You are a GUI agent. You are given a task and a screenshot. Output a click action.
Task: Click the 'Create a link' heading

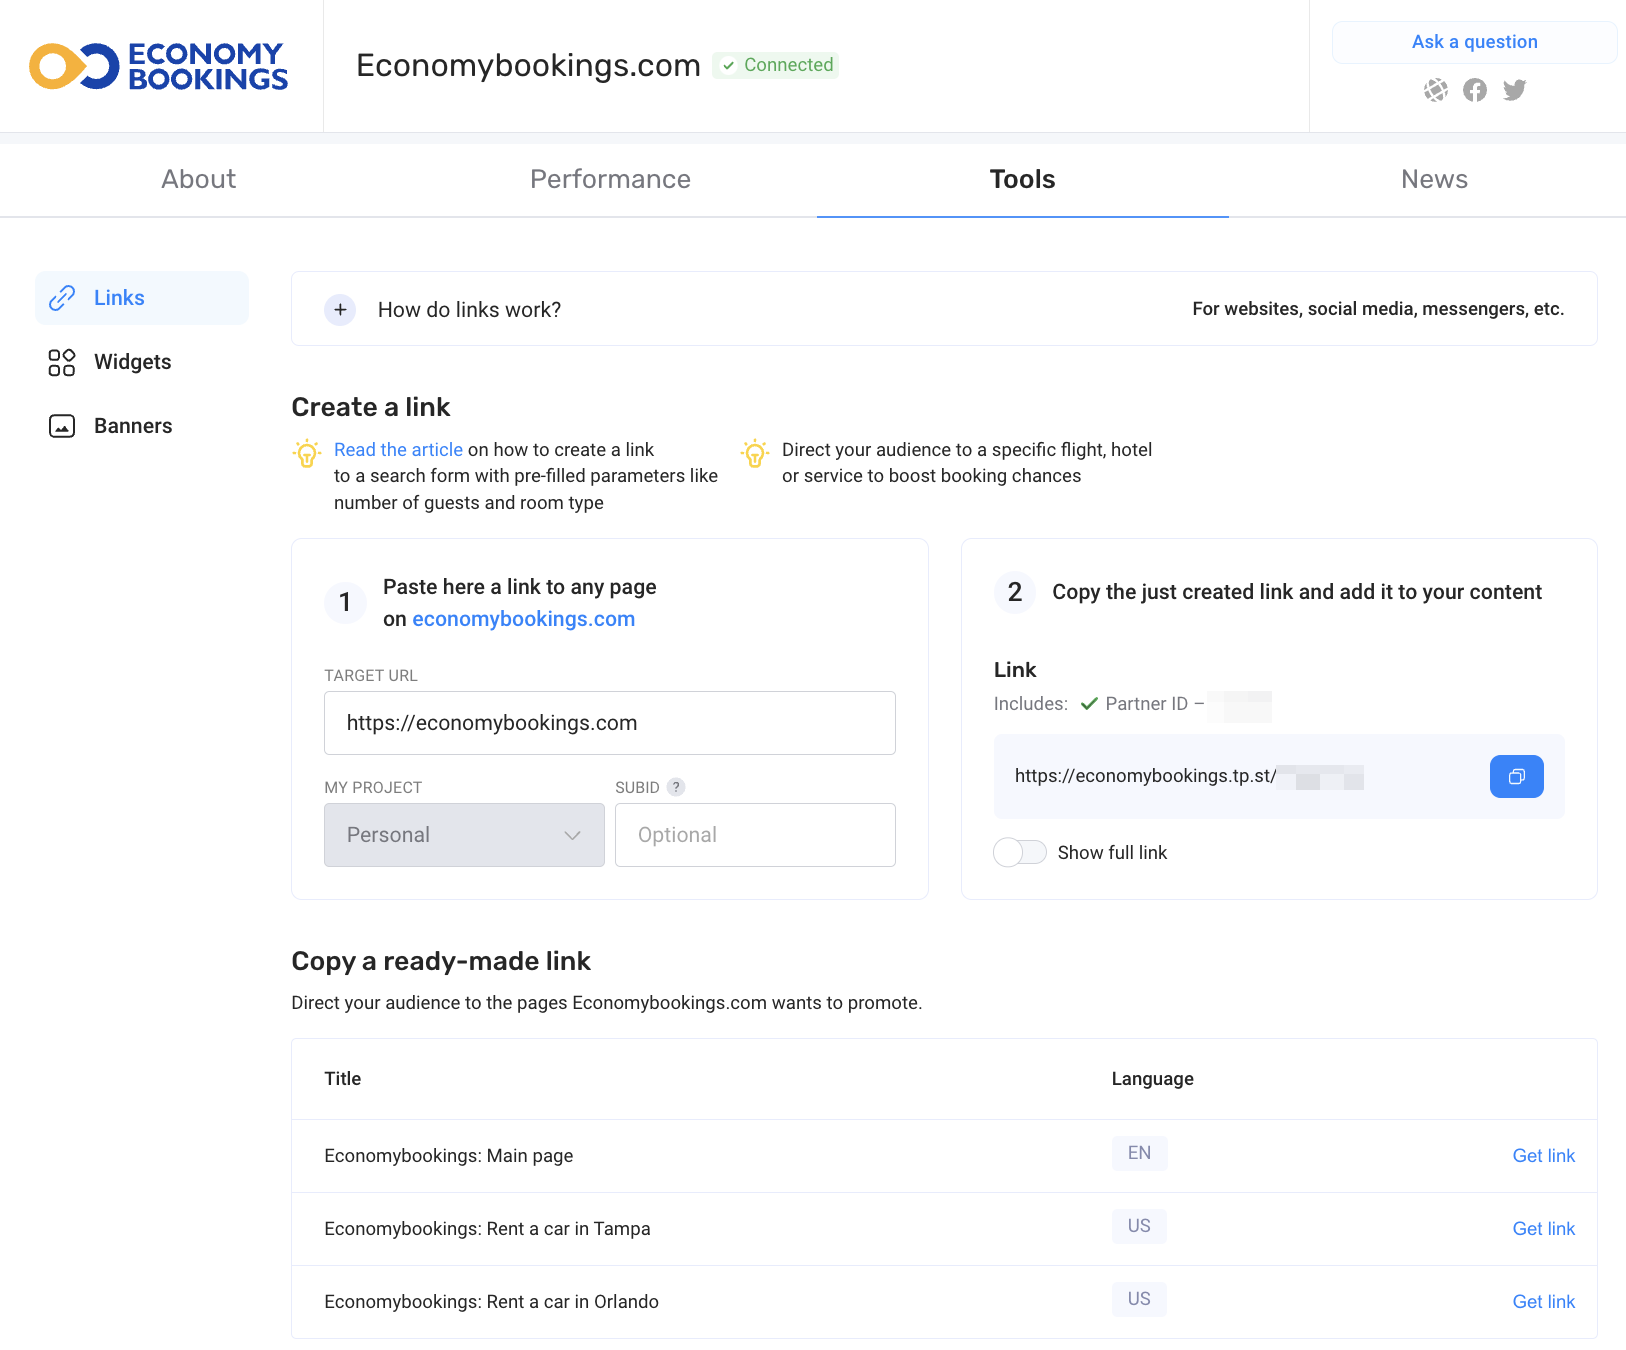371,407
